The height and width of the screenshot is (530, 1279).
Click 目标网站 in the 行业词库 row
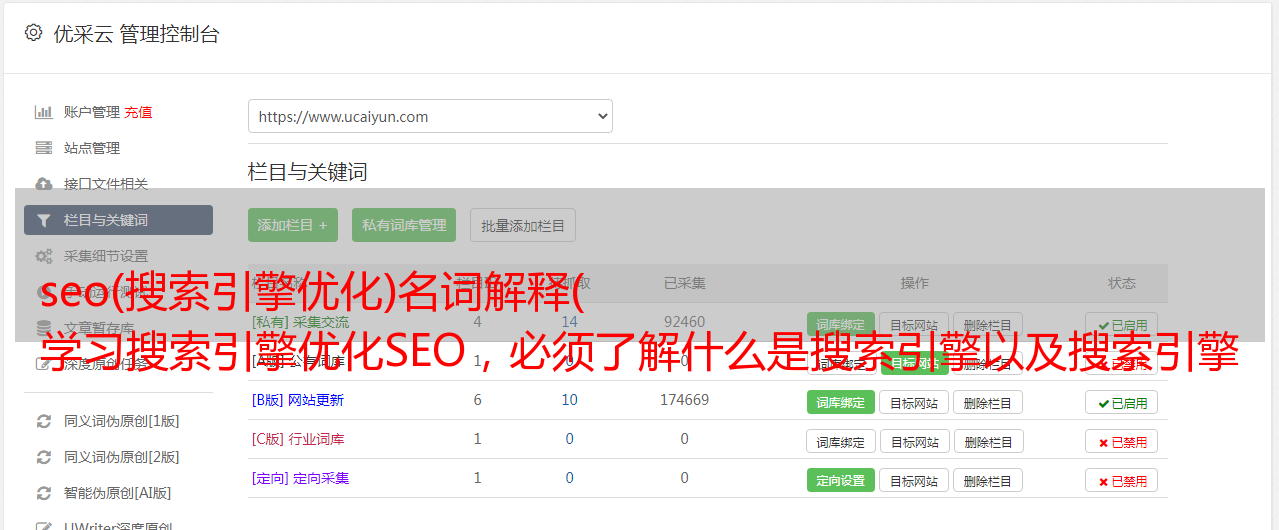point(914,441)
